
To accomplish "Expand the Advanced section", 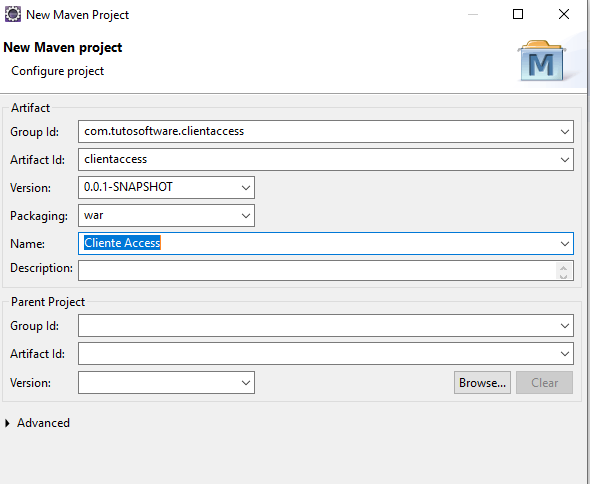I will [8, 423].
